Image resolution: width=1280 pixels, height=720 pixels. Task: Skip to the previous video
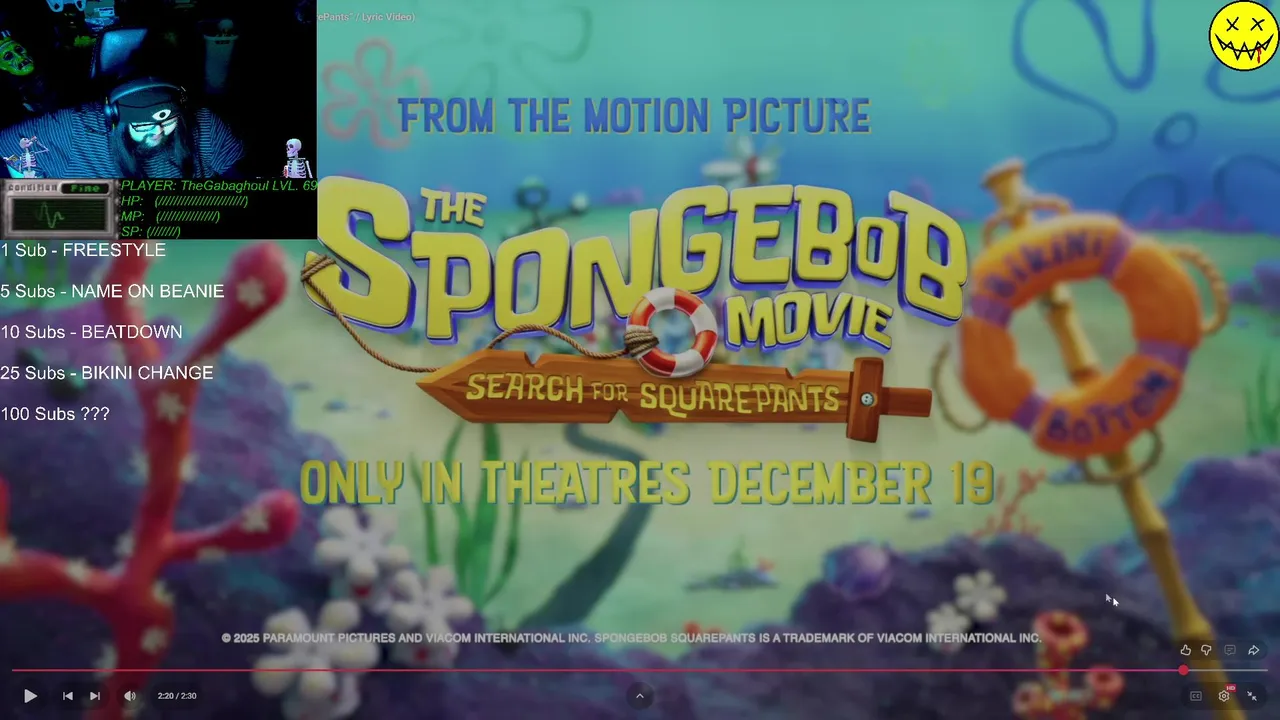68,696
